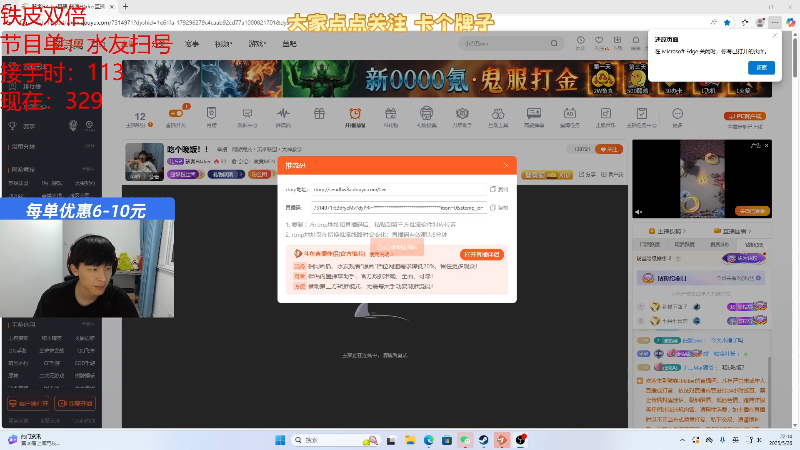Close the orange stream code dialog
This screenshot has width=800, height=450.
(x=506, y=165)
